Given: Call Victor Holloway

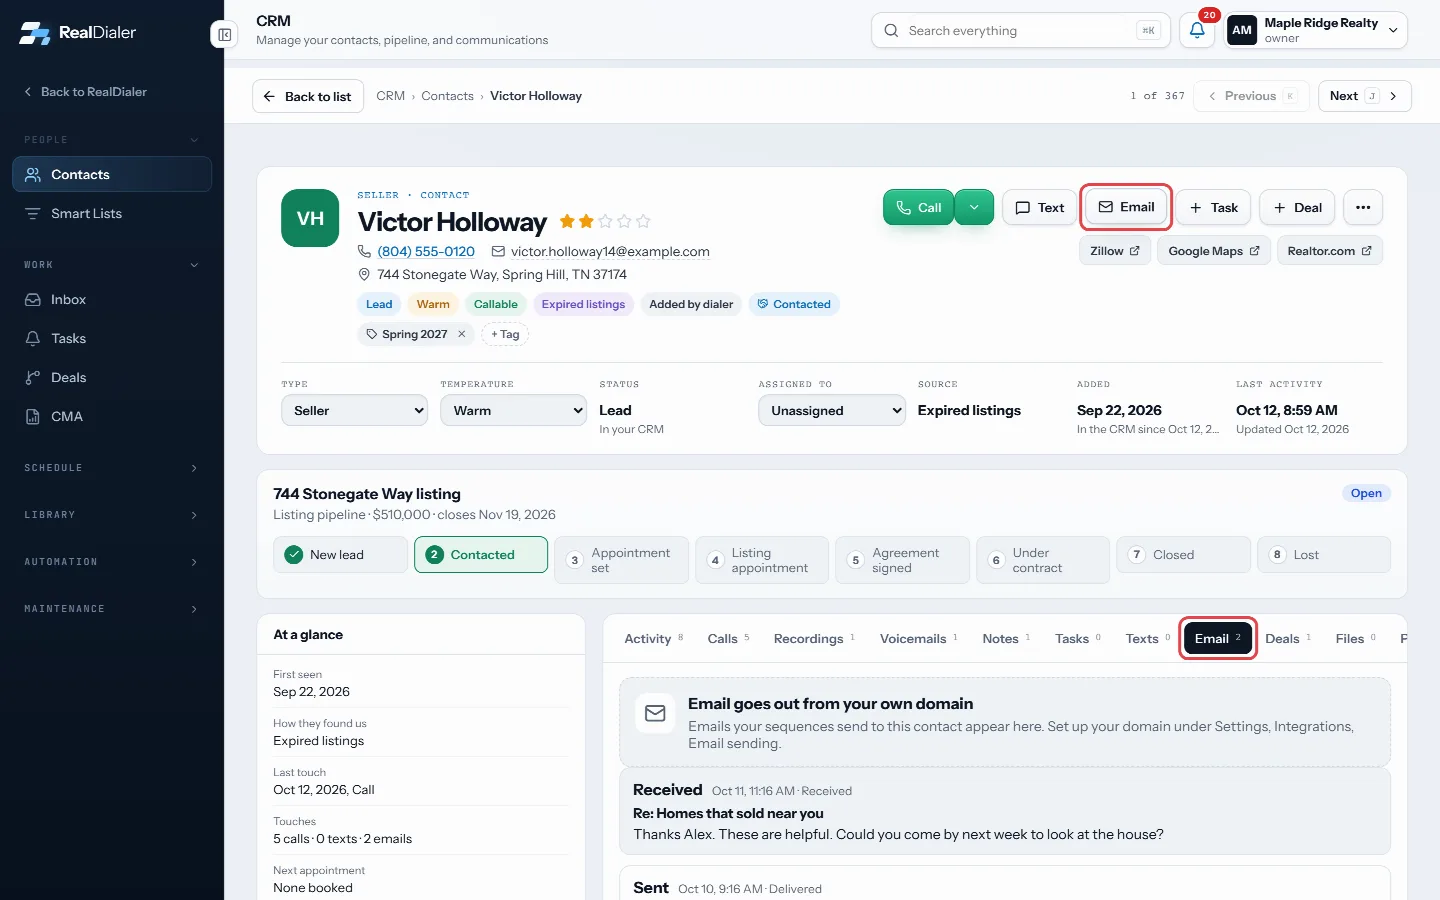Looking at the screenshot, I should pyautogui.click(x=919, y=207).
